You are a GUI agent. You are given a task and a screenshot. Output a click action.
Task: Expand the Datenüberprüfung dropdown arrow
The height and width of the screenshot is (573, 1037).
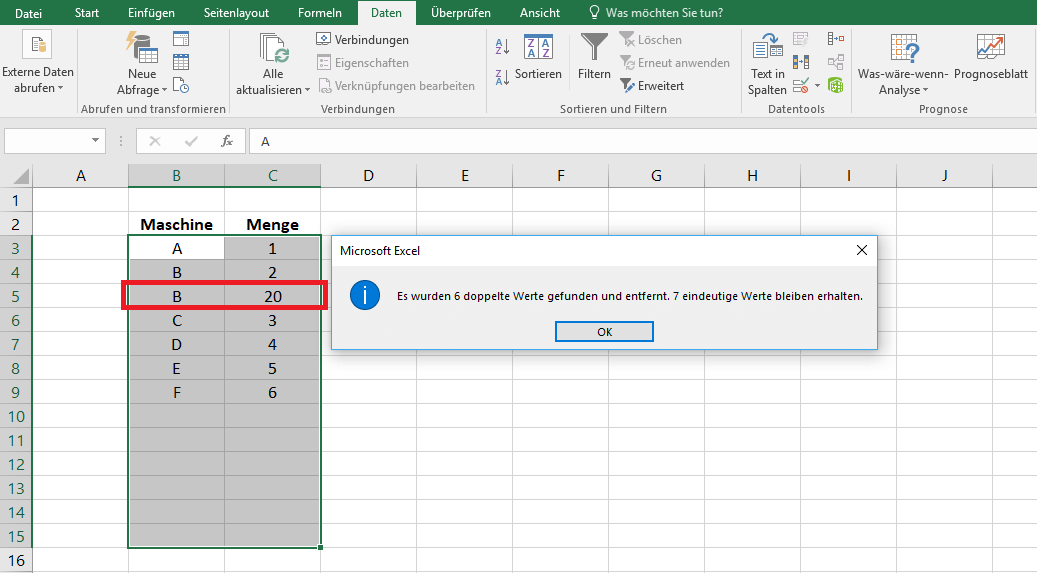point(817,85)
